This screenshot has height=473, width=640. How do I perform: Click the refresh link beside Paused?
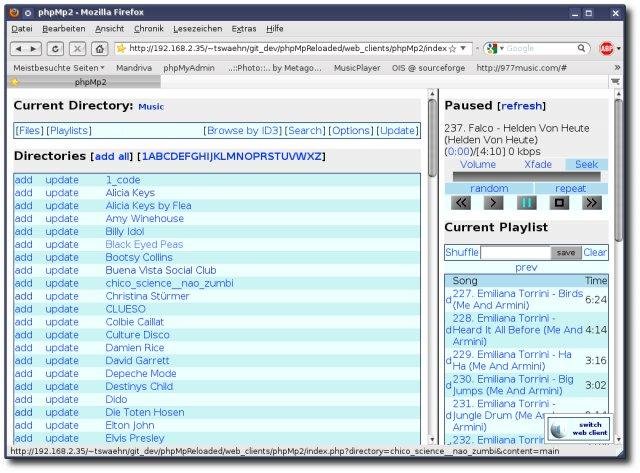[522, 106]
